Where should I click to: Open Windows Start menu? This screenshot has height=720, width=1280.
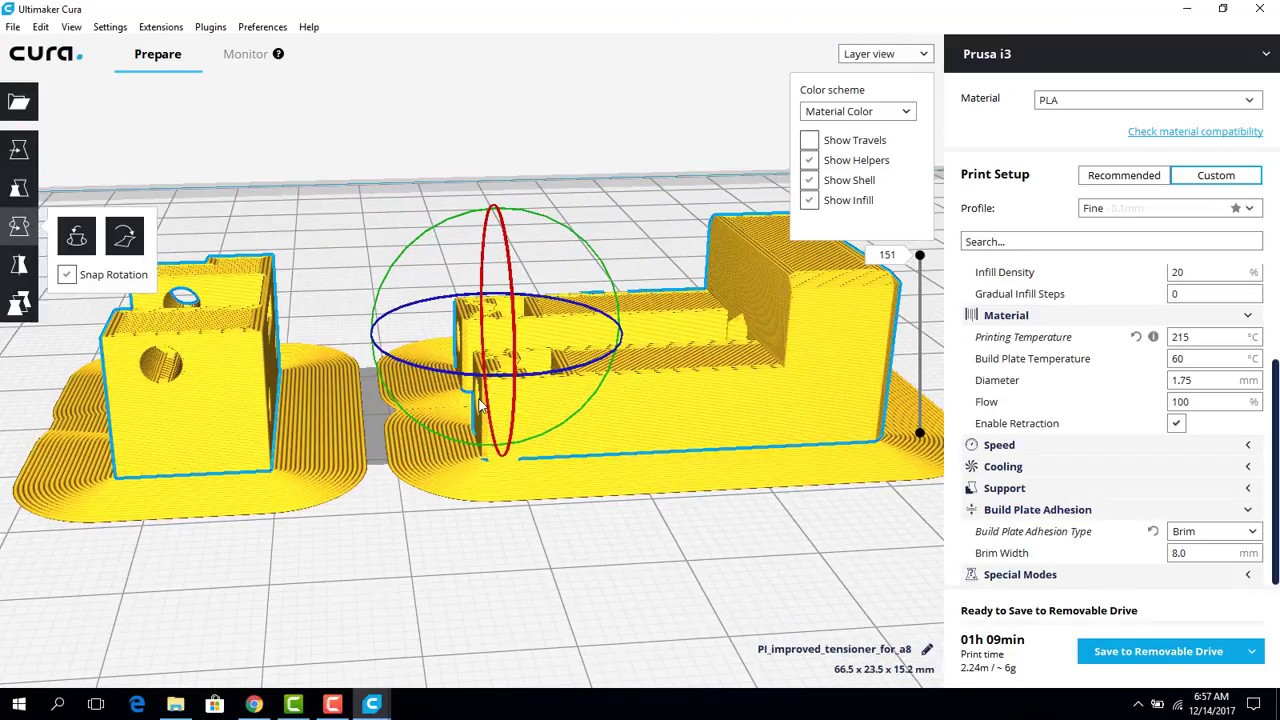click(x=19, y=704)
